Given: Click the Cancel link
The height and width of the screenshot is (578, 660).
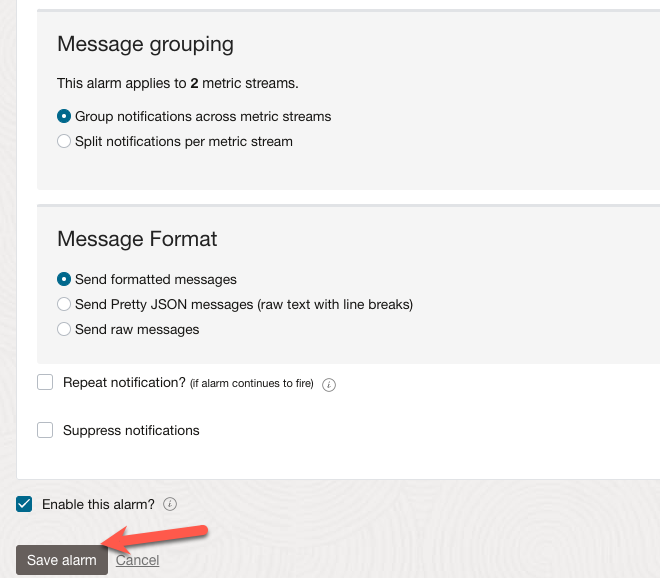Looking at the screenshot, I should pyautogui.click(x=137, y=560).
